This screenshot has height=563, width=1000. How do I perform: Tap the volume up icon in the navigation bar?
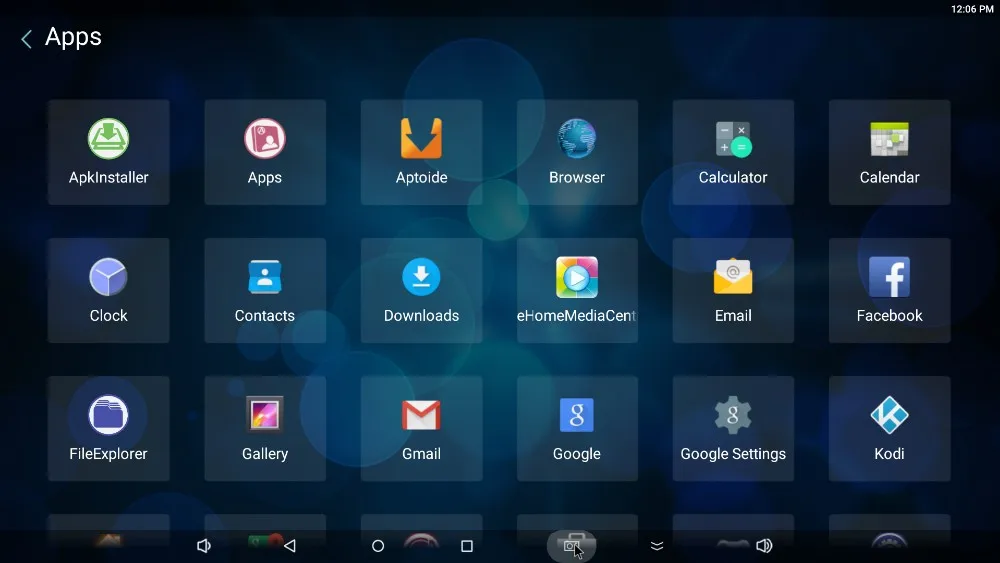pyautogui.click(x=764, y=546)
